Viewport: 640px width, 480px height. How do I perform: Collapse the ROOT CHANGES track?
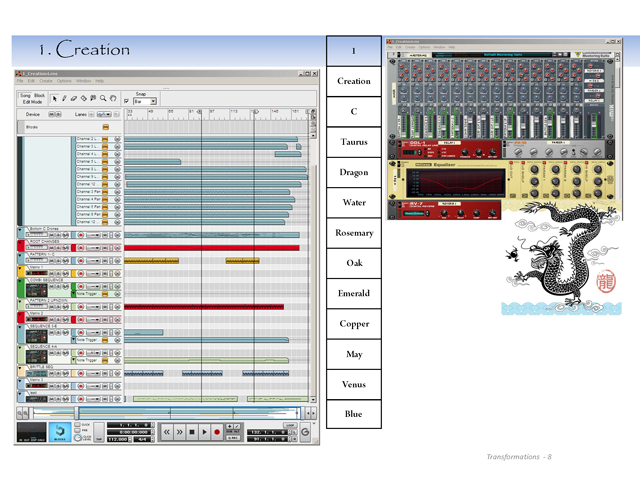click(20, 242)
